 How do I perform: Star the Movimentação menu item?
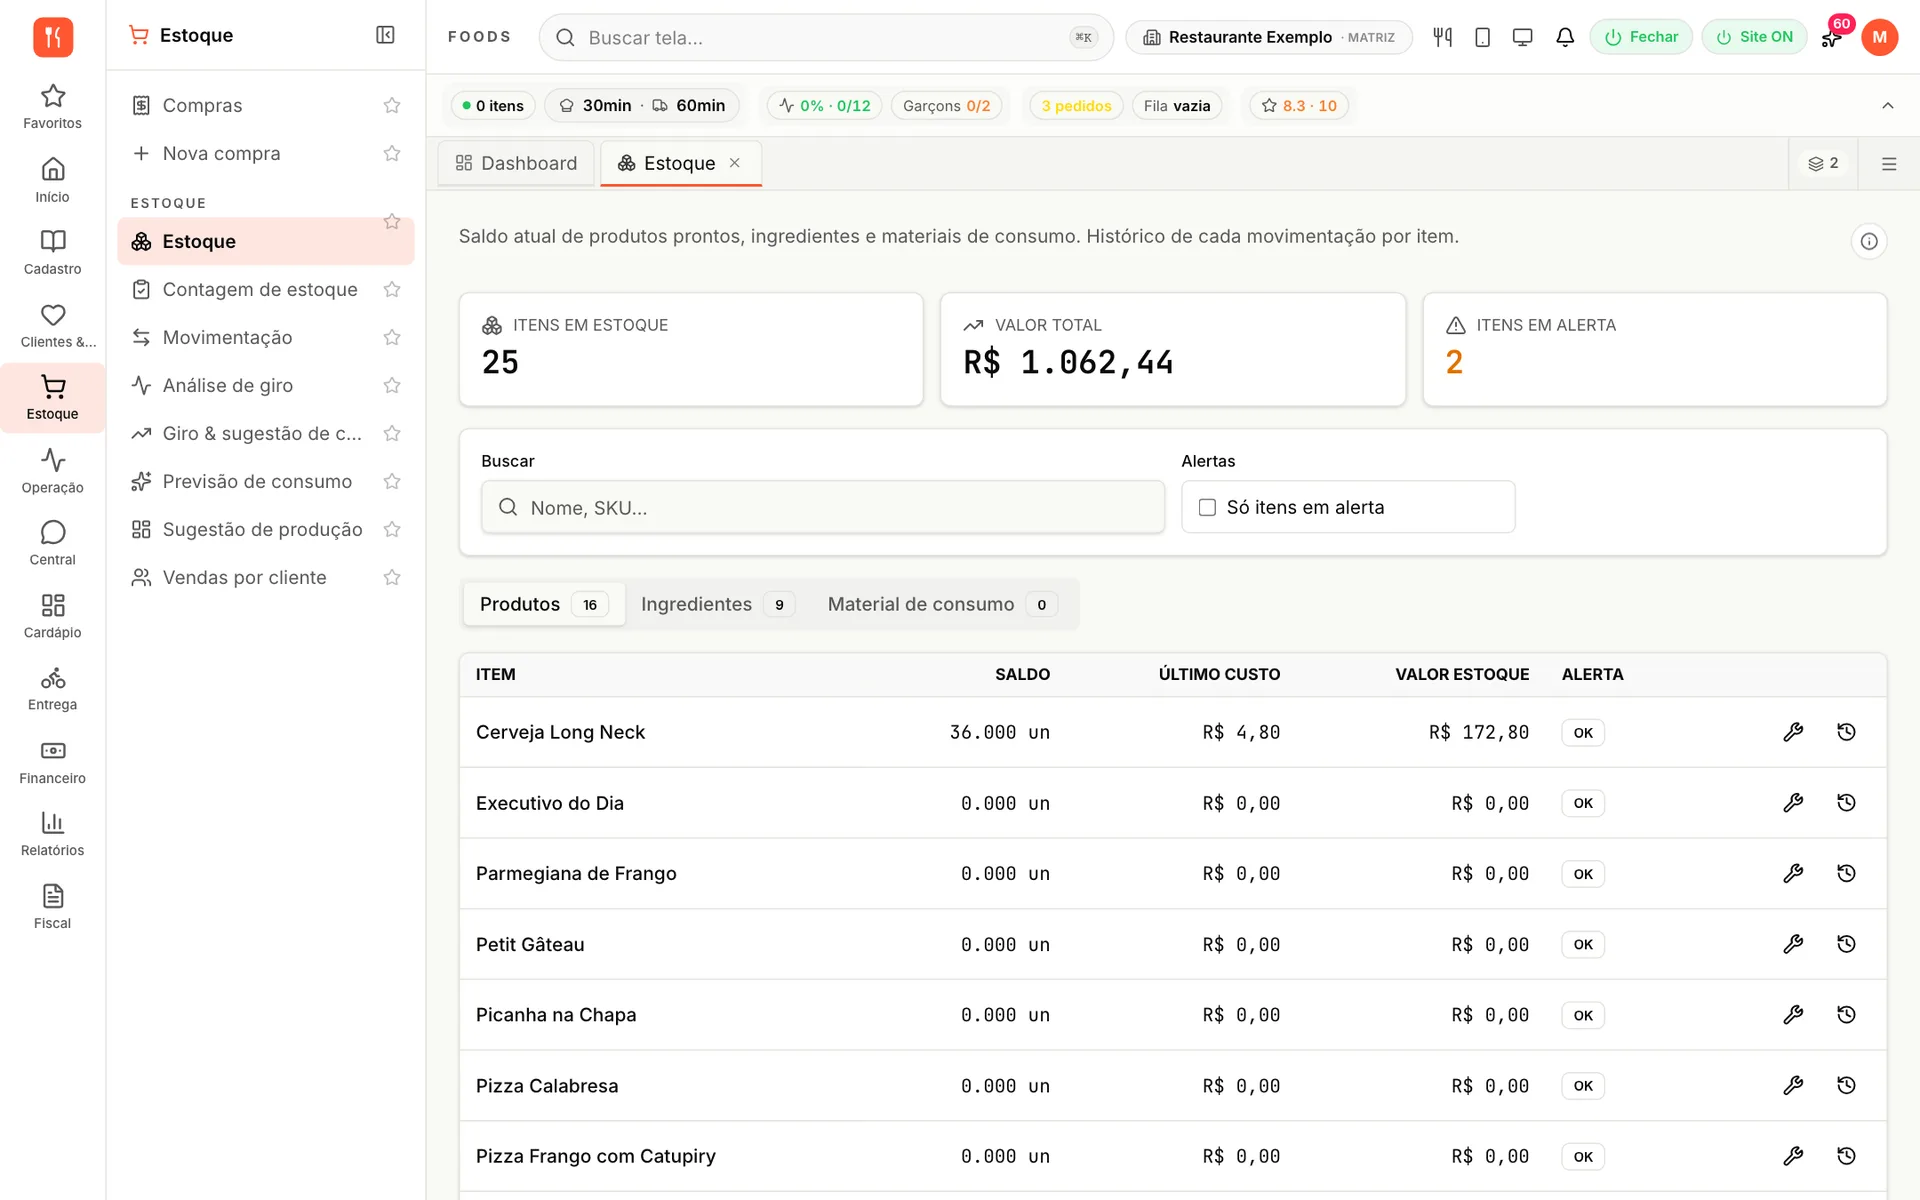pyautogui.click(x=392, y=337)
